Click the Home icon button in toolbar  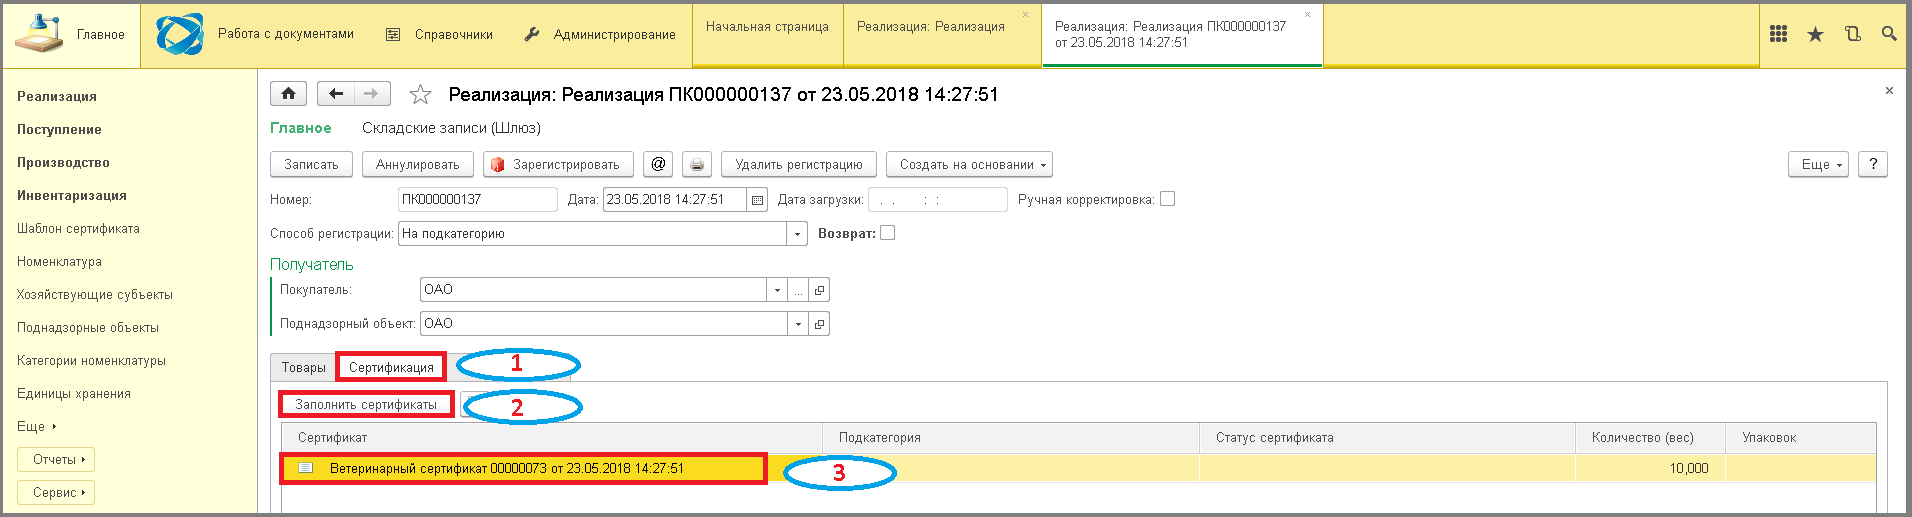pos(288,94)
